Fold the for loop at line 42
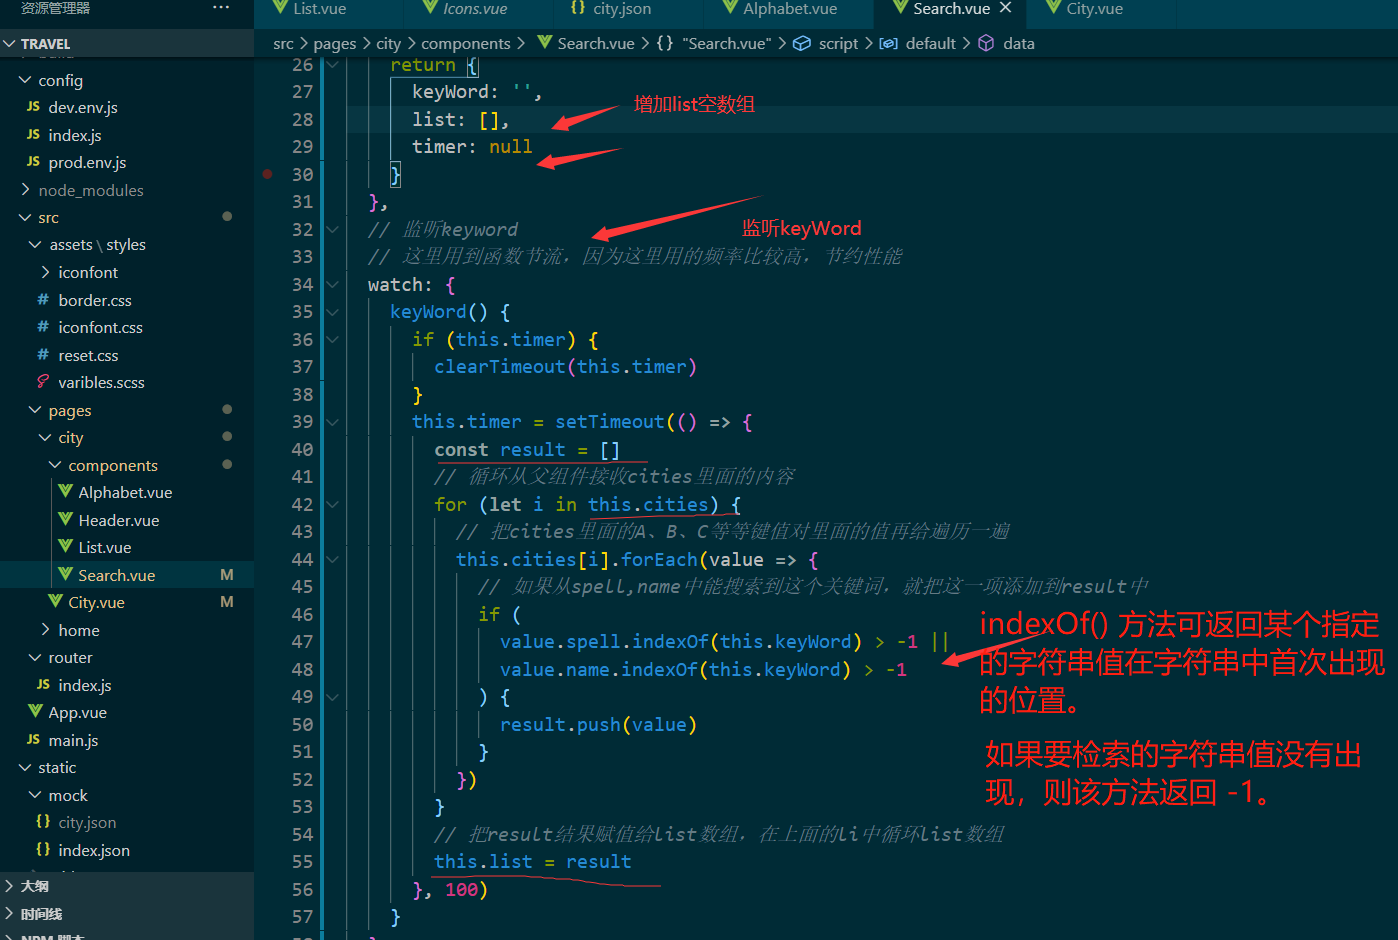This screenshot has width=1398, height=940. 332,504
